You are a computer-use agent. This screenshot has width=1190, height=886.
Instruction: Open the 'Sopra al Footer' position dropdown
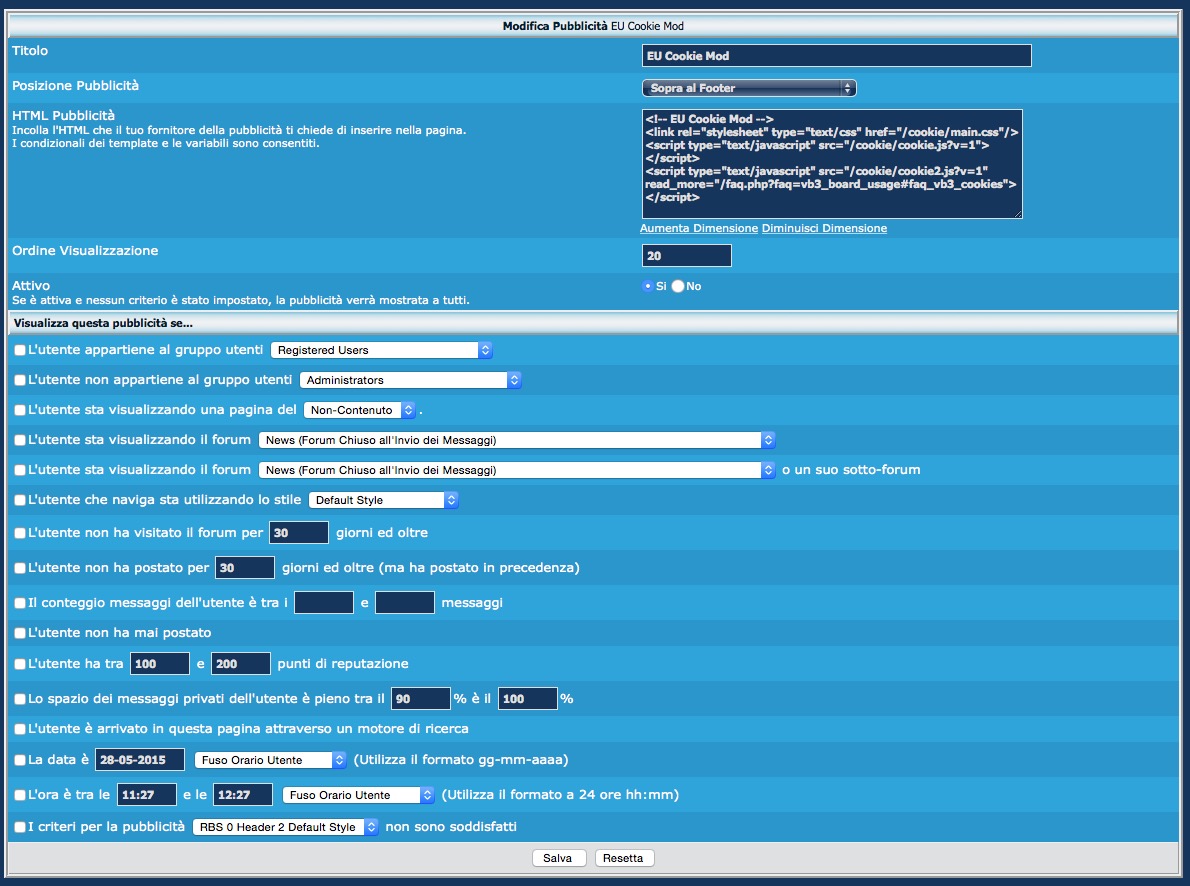[x=748, y=88]
